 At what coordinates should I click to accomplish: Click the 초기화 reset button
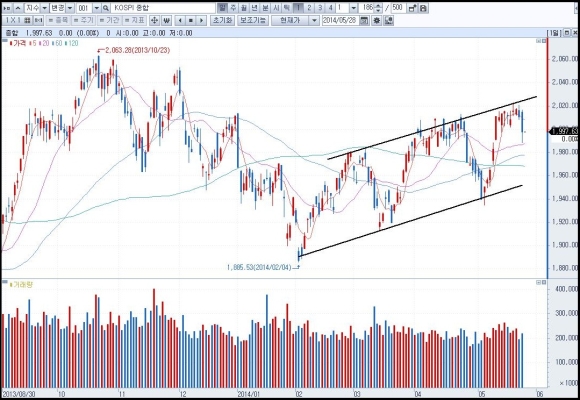tap(223, 20)
